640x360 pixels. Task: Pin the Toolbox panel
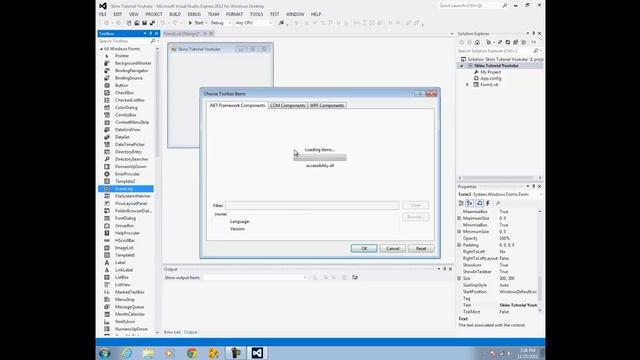(151, 33)
